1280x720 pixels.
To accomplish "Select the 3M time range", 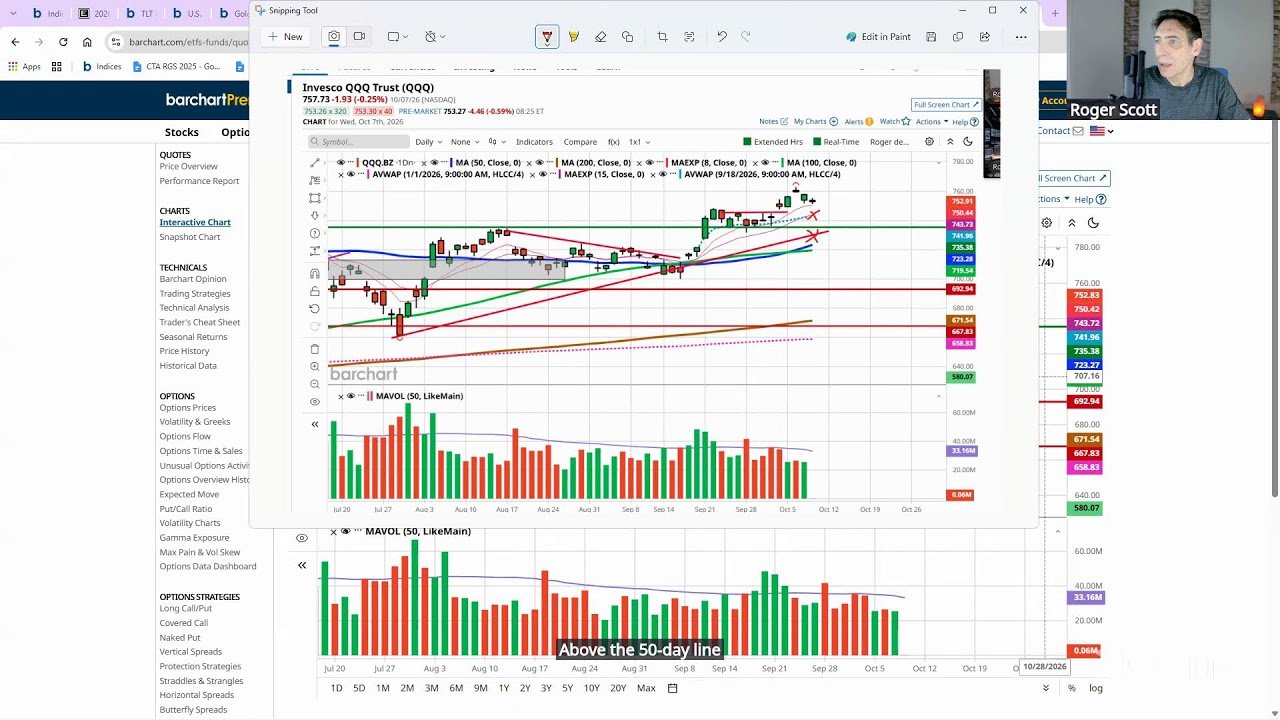I will click(x=431, y=688).
